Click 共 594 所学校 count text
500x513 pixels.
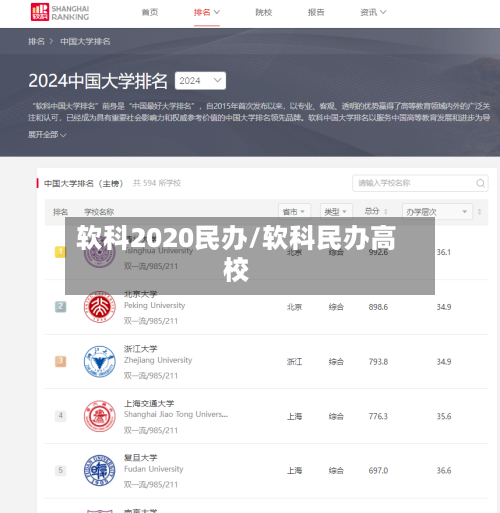(x=157, y=183)
